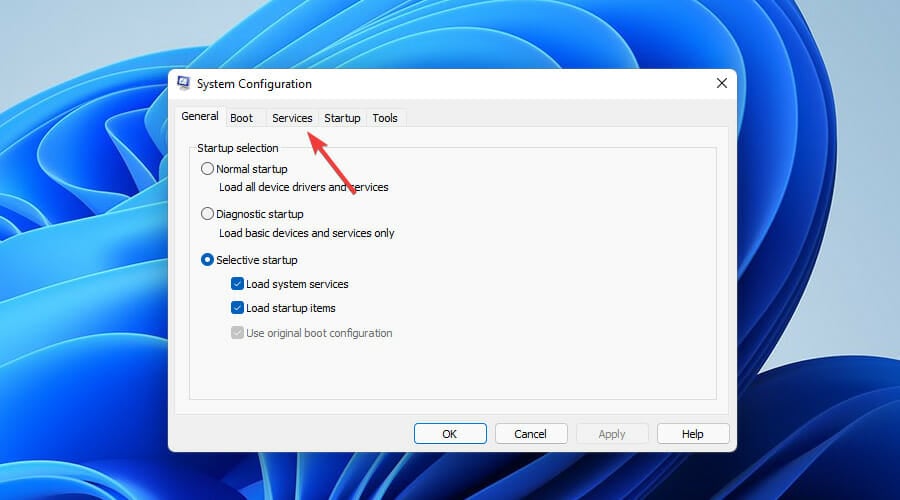
Task: Select the General tab
Action: pyautogui.click(x=200, y=117)
